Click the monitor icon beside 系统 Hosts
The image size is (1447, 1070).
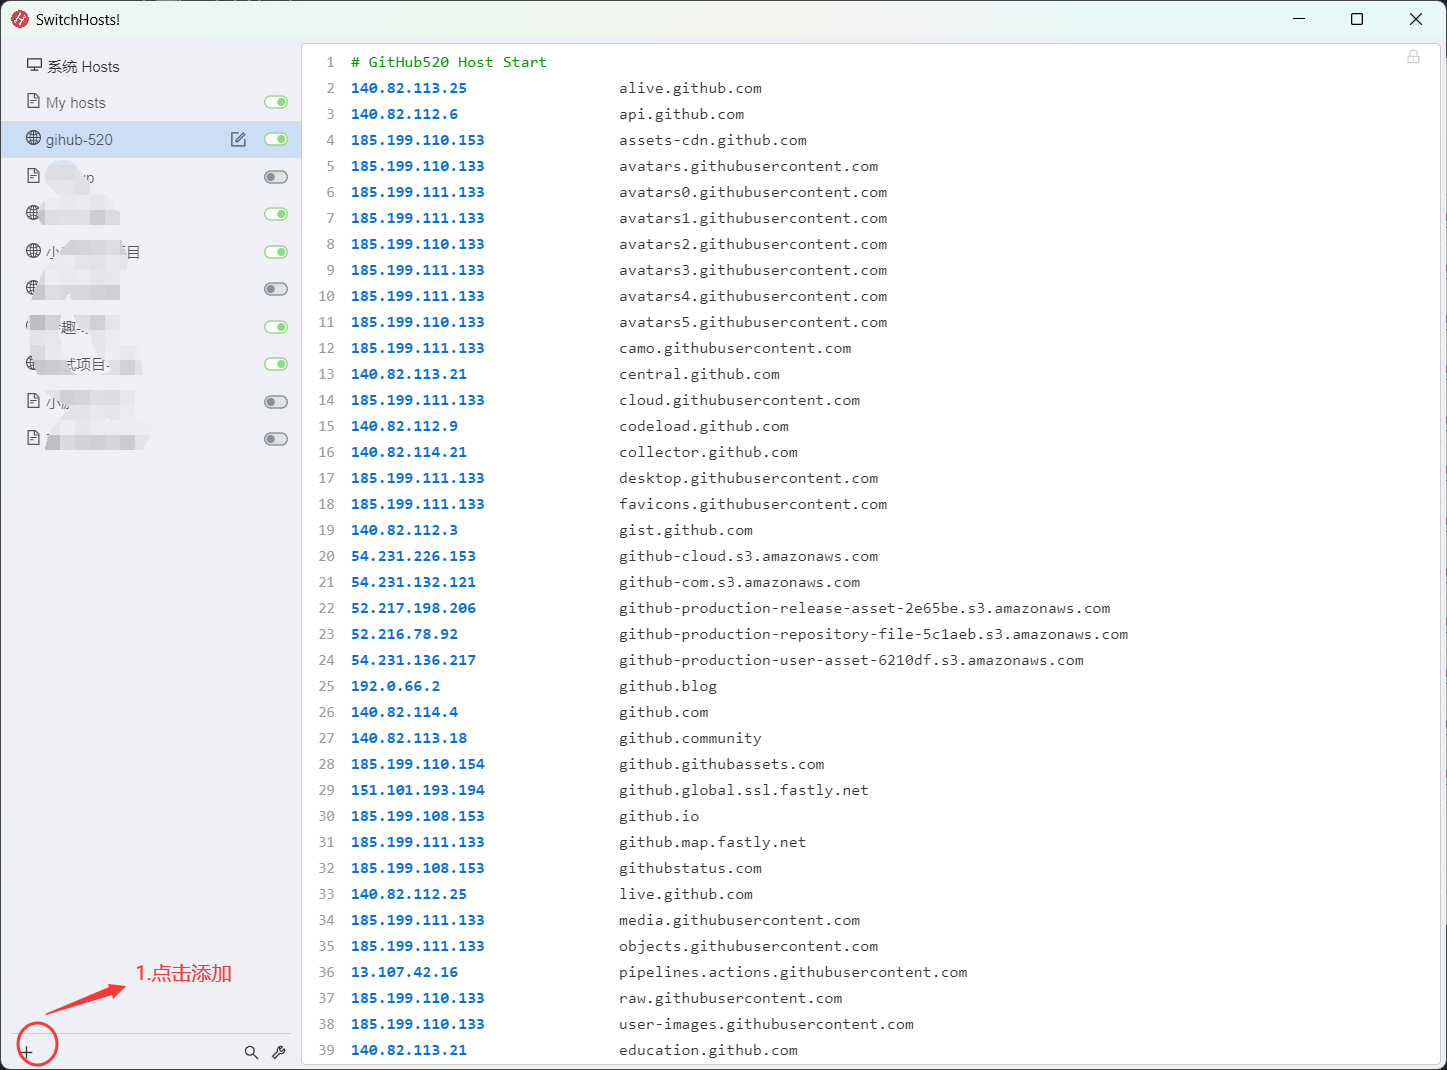(33, 65)
